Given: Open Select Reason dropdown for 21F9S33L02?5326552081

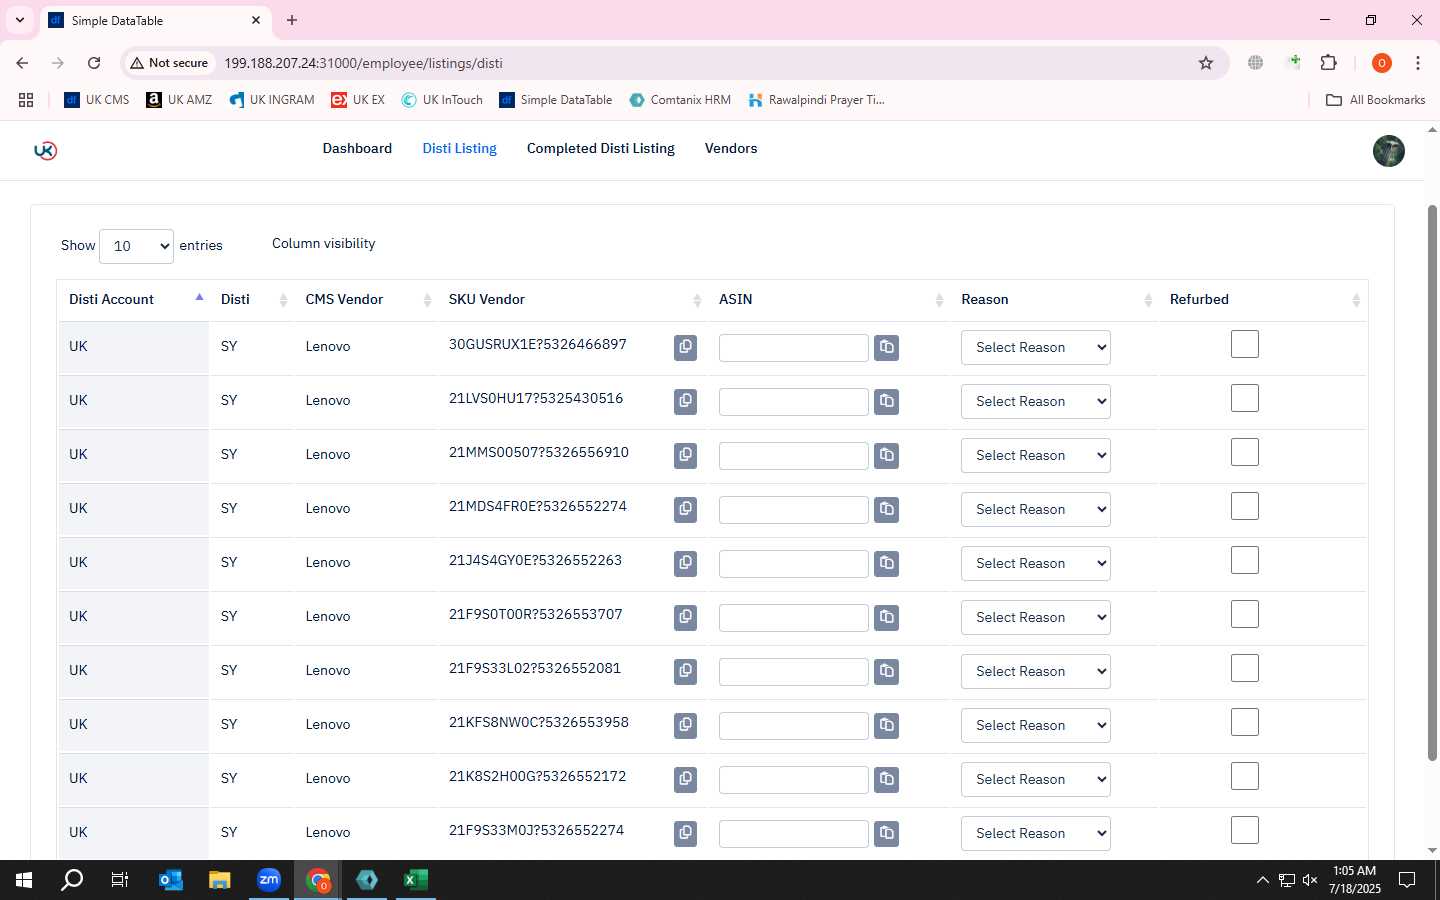Looking at the screenshot, I should (1035, 671).
